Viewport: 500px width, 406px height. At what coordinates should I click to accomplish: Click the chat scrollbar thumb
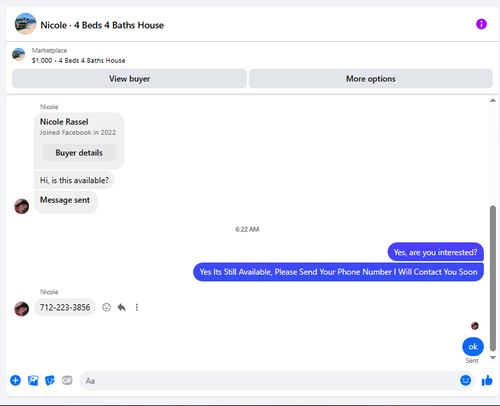(x=493, y=278)
